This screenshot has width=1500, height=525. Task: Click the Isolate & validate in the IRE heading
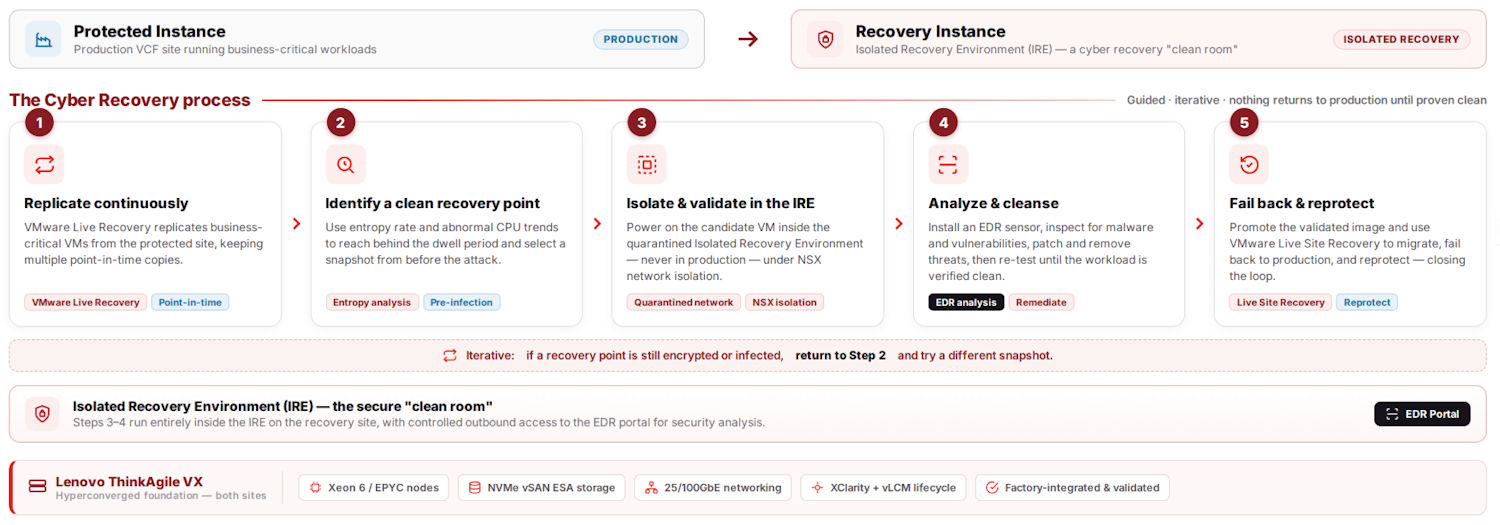722,203
